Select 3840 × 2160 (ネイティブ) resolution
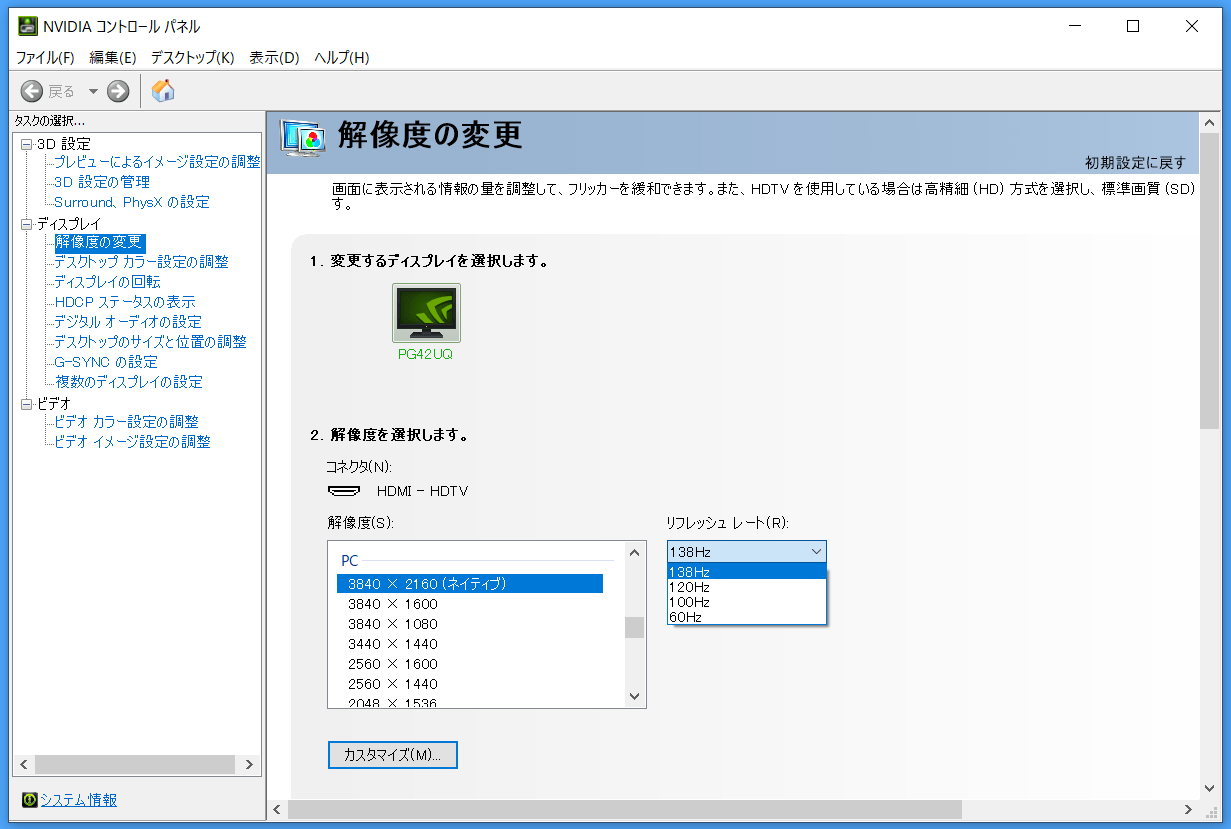This screenshot has width=1231, height=829. click(x=470, y=584)
